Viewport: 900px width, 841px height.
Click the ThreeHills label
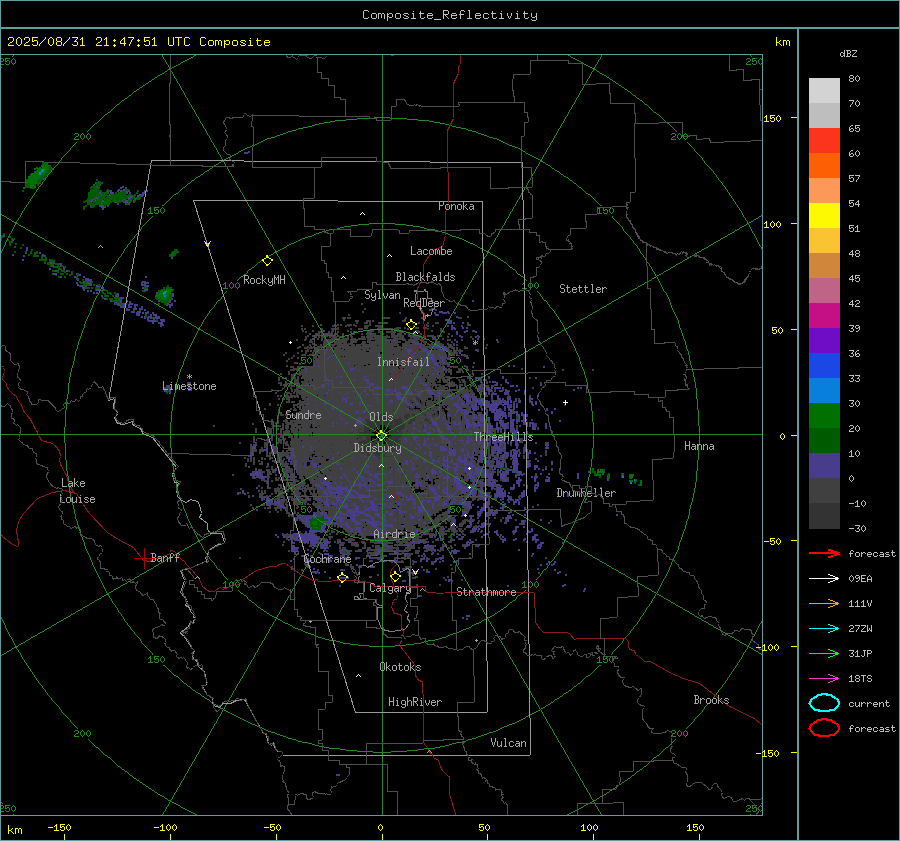(x=503, y=437)
